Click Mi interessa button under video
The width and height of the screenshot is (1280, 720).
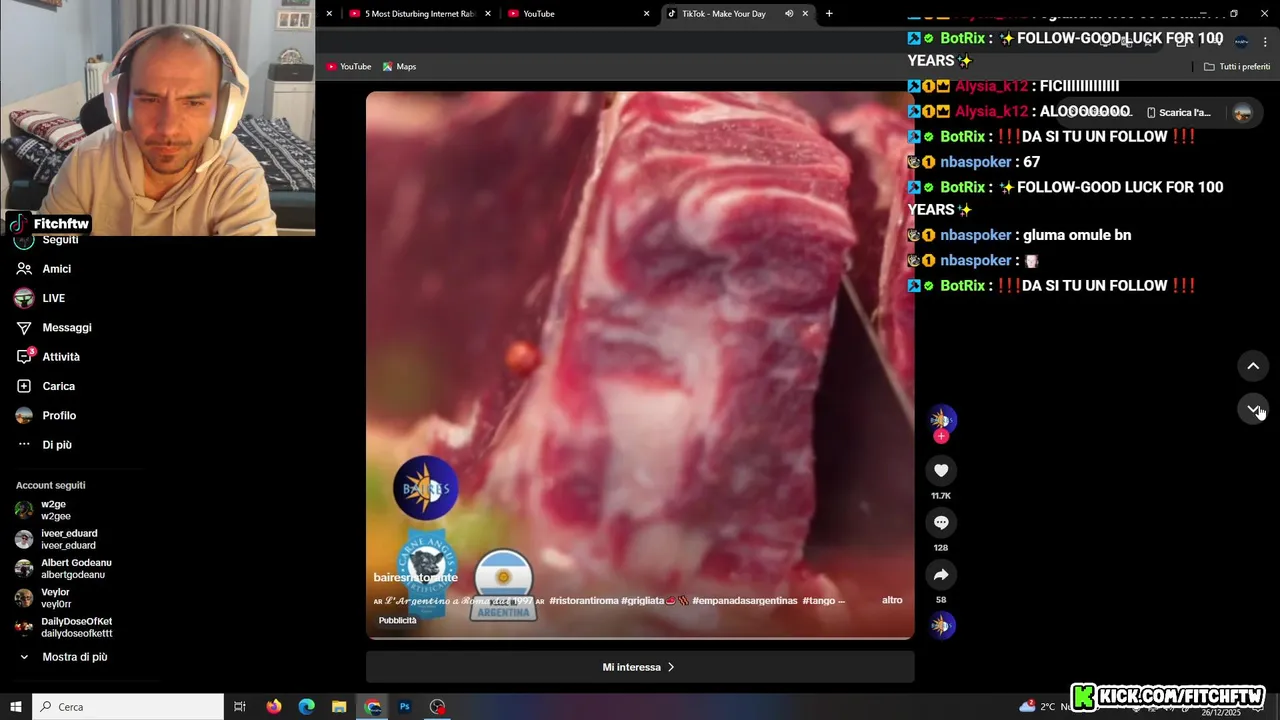(640, 667)
